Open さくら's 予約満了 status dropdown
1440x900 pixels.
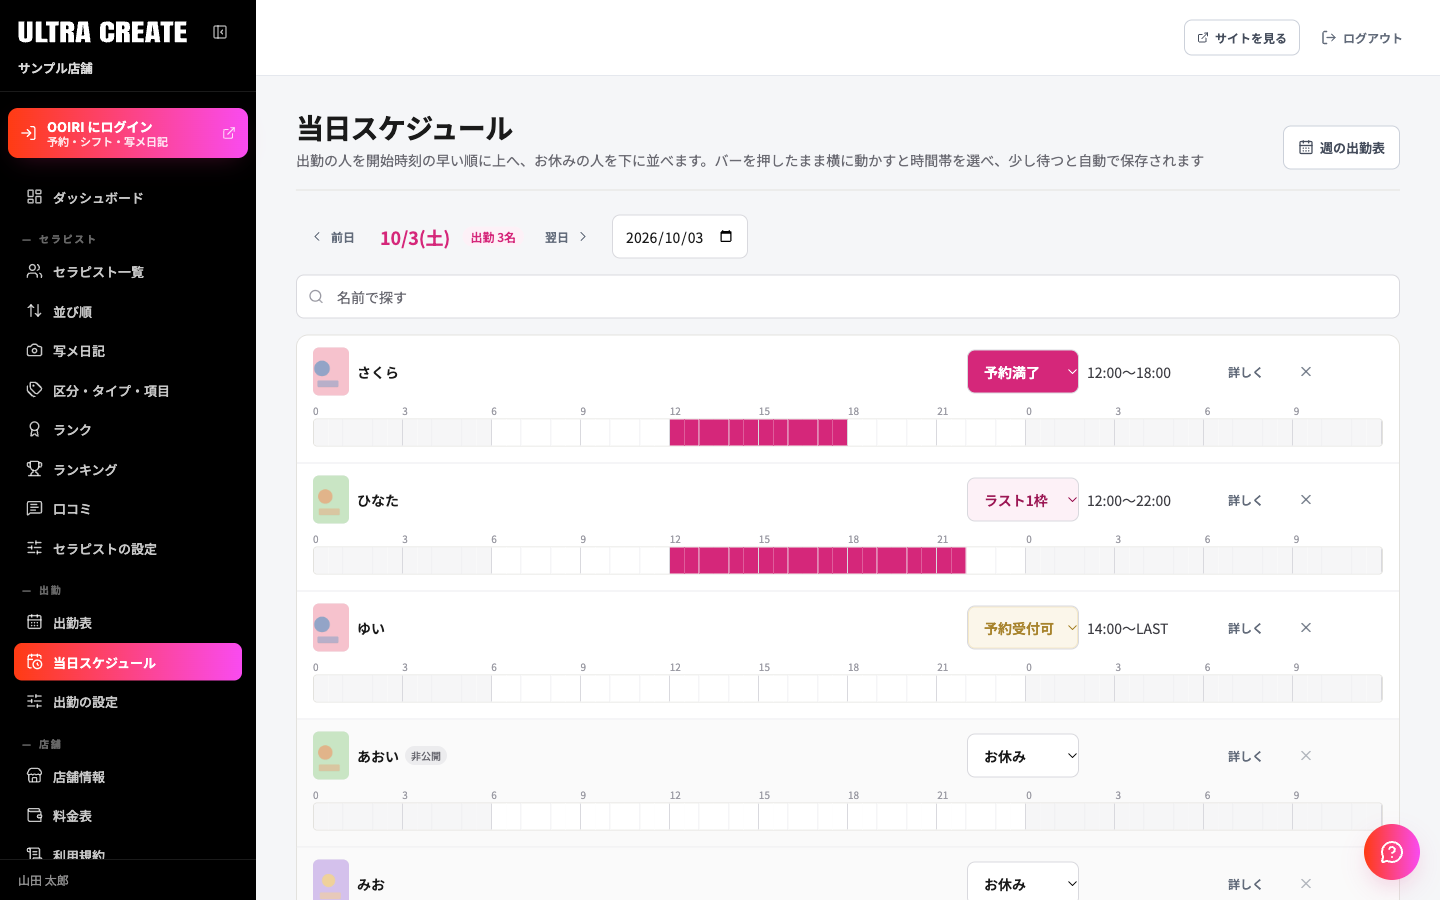[x=1023, y=372]
